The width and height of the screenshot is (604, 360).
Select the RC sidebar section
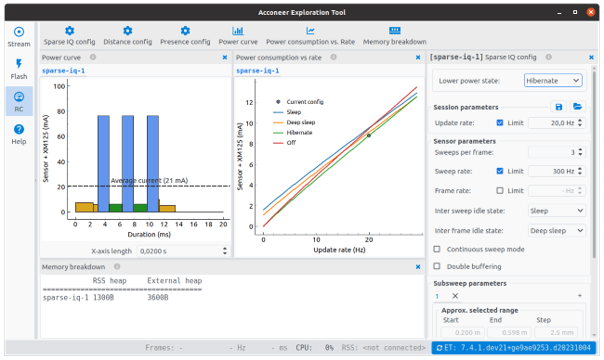[x=19, y=101]
